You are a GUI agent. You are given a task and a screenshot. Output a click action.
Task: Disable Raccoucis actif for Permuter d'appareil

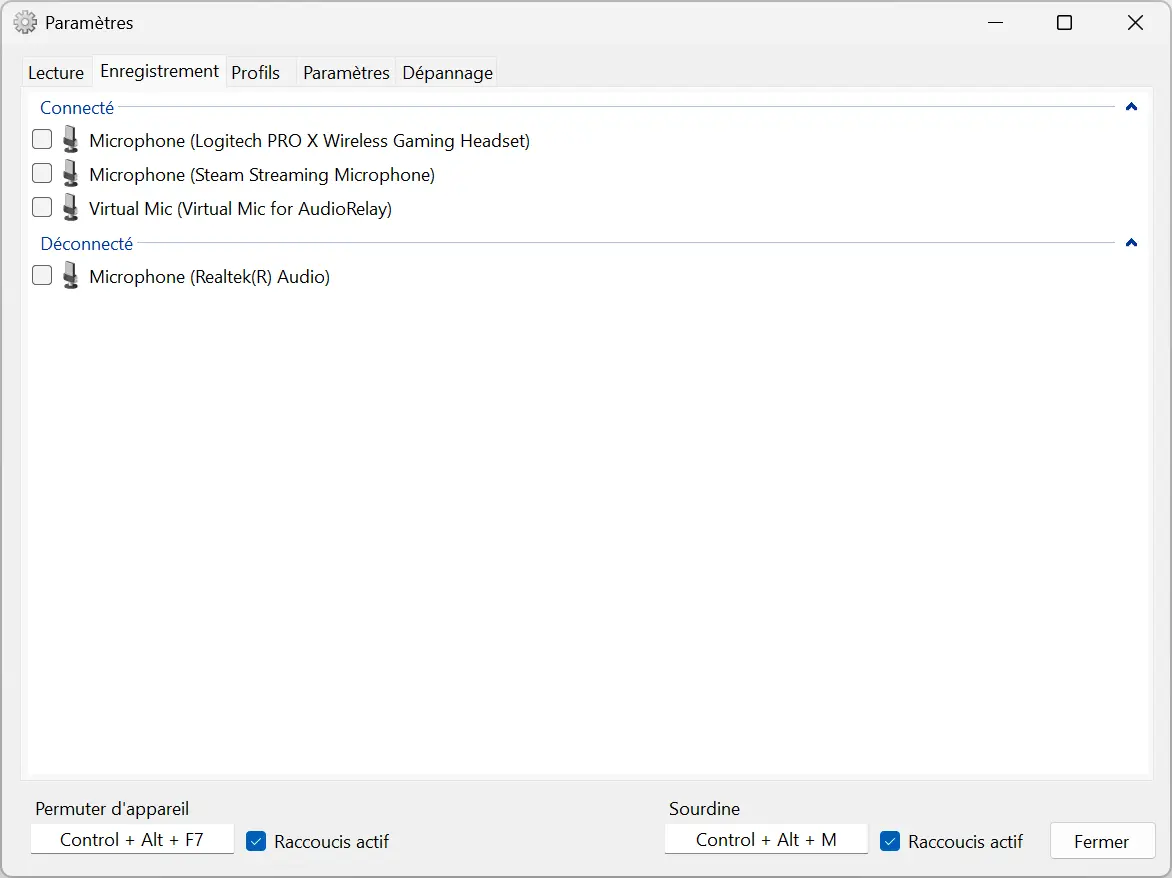click(x=256, y=841)
